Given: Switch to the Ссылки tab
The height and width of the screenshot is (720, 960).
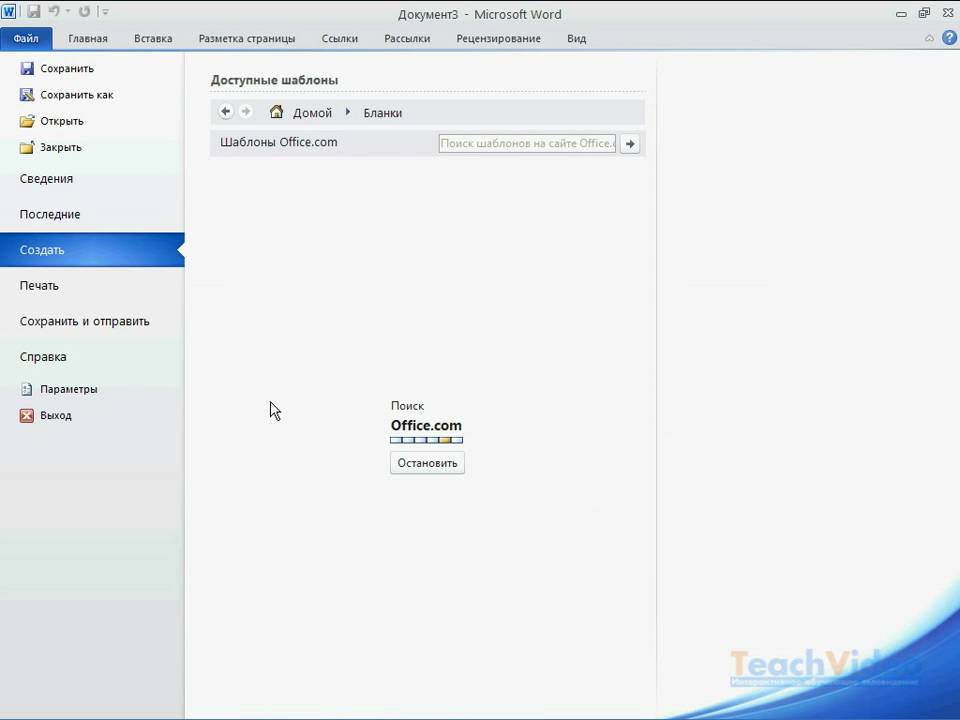Looking at the screenshot, I should (340, 39).
